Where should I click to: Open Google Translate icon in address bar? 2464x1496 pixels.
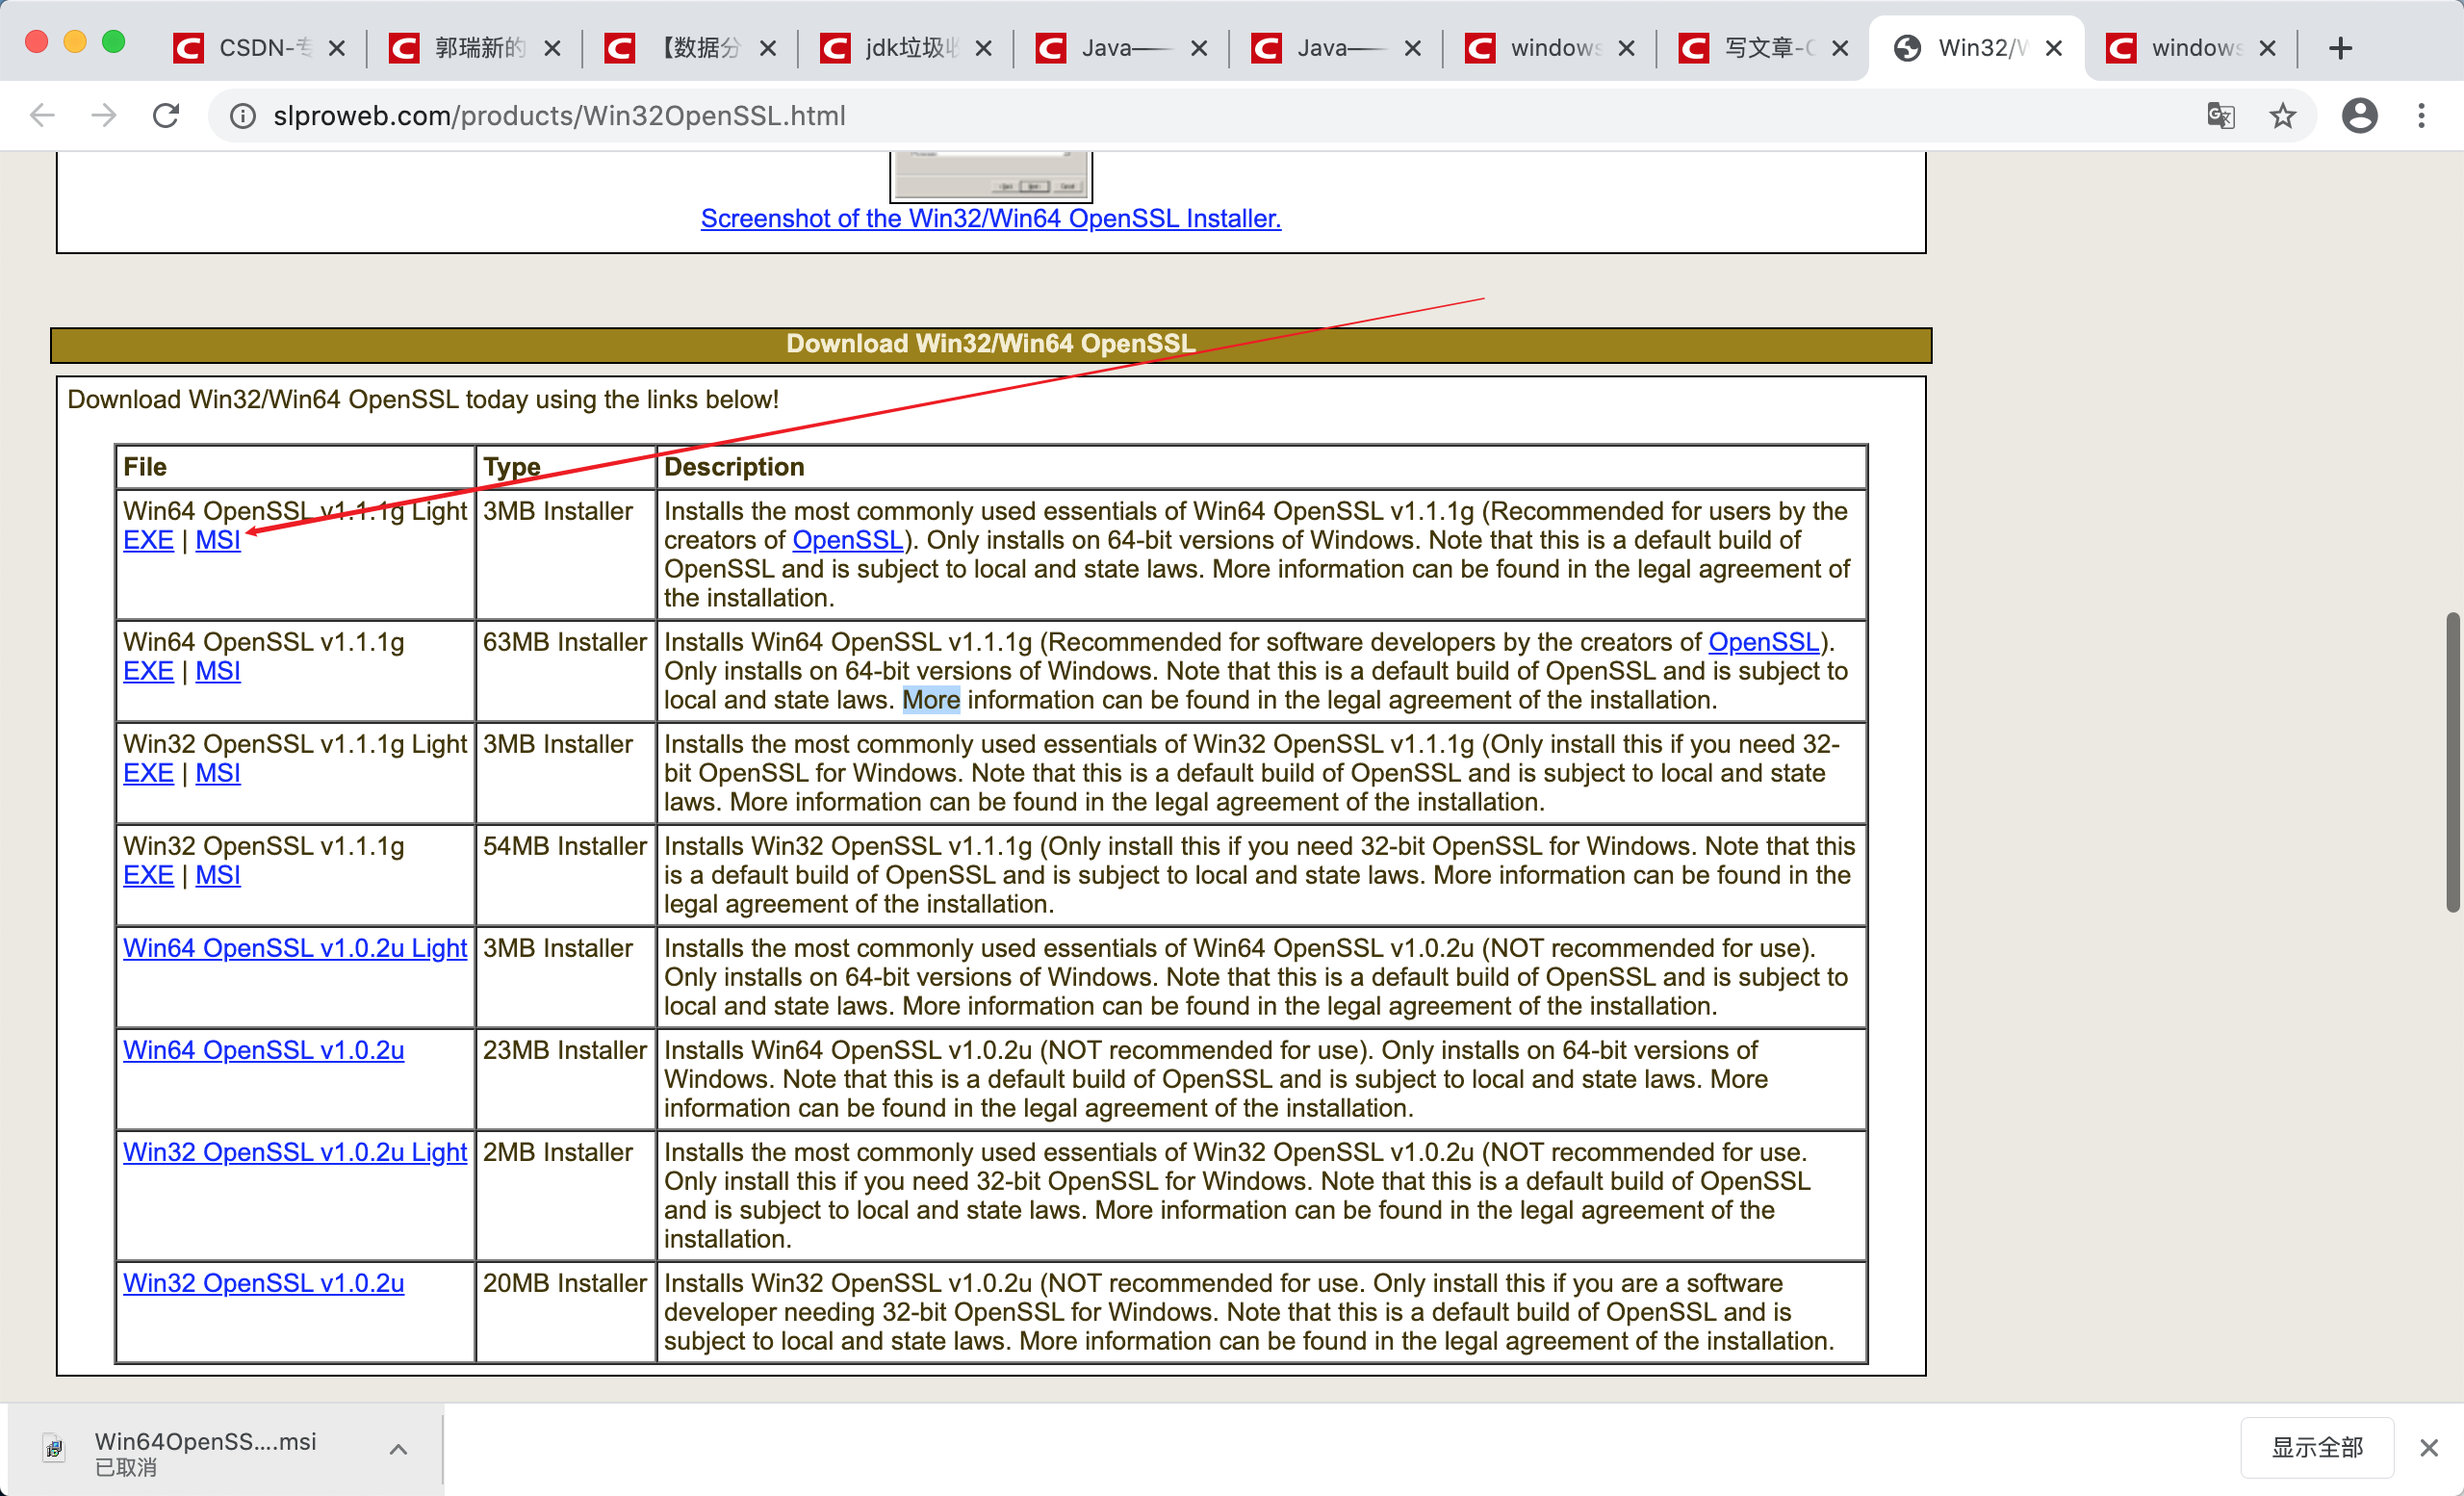(x=2220, y=115)
